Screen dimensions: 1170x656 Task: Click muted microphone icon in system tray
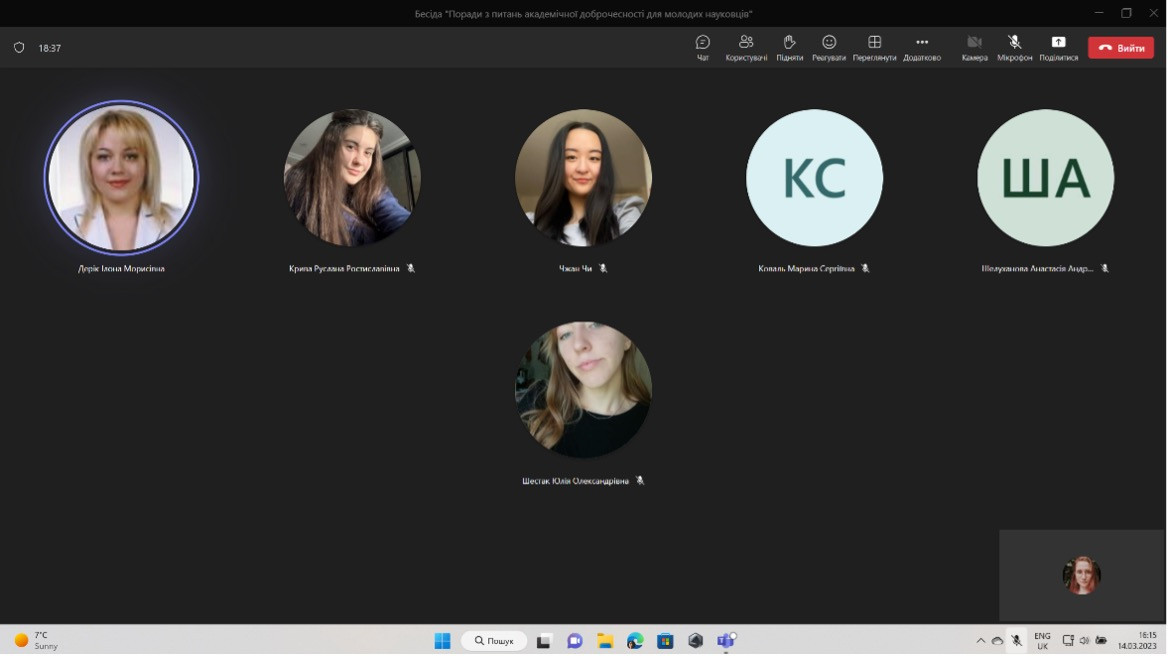pyautogui.click(x=1016, y=641)
